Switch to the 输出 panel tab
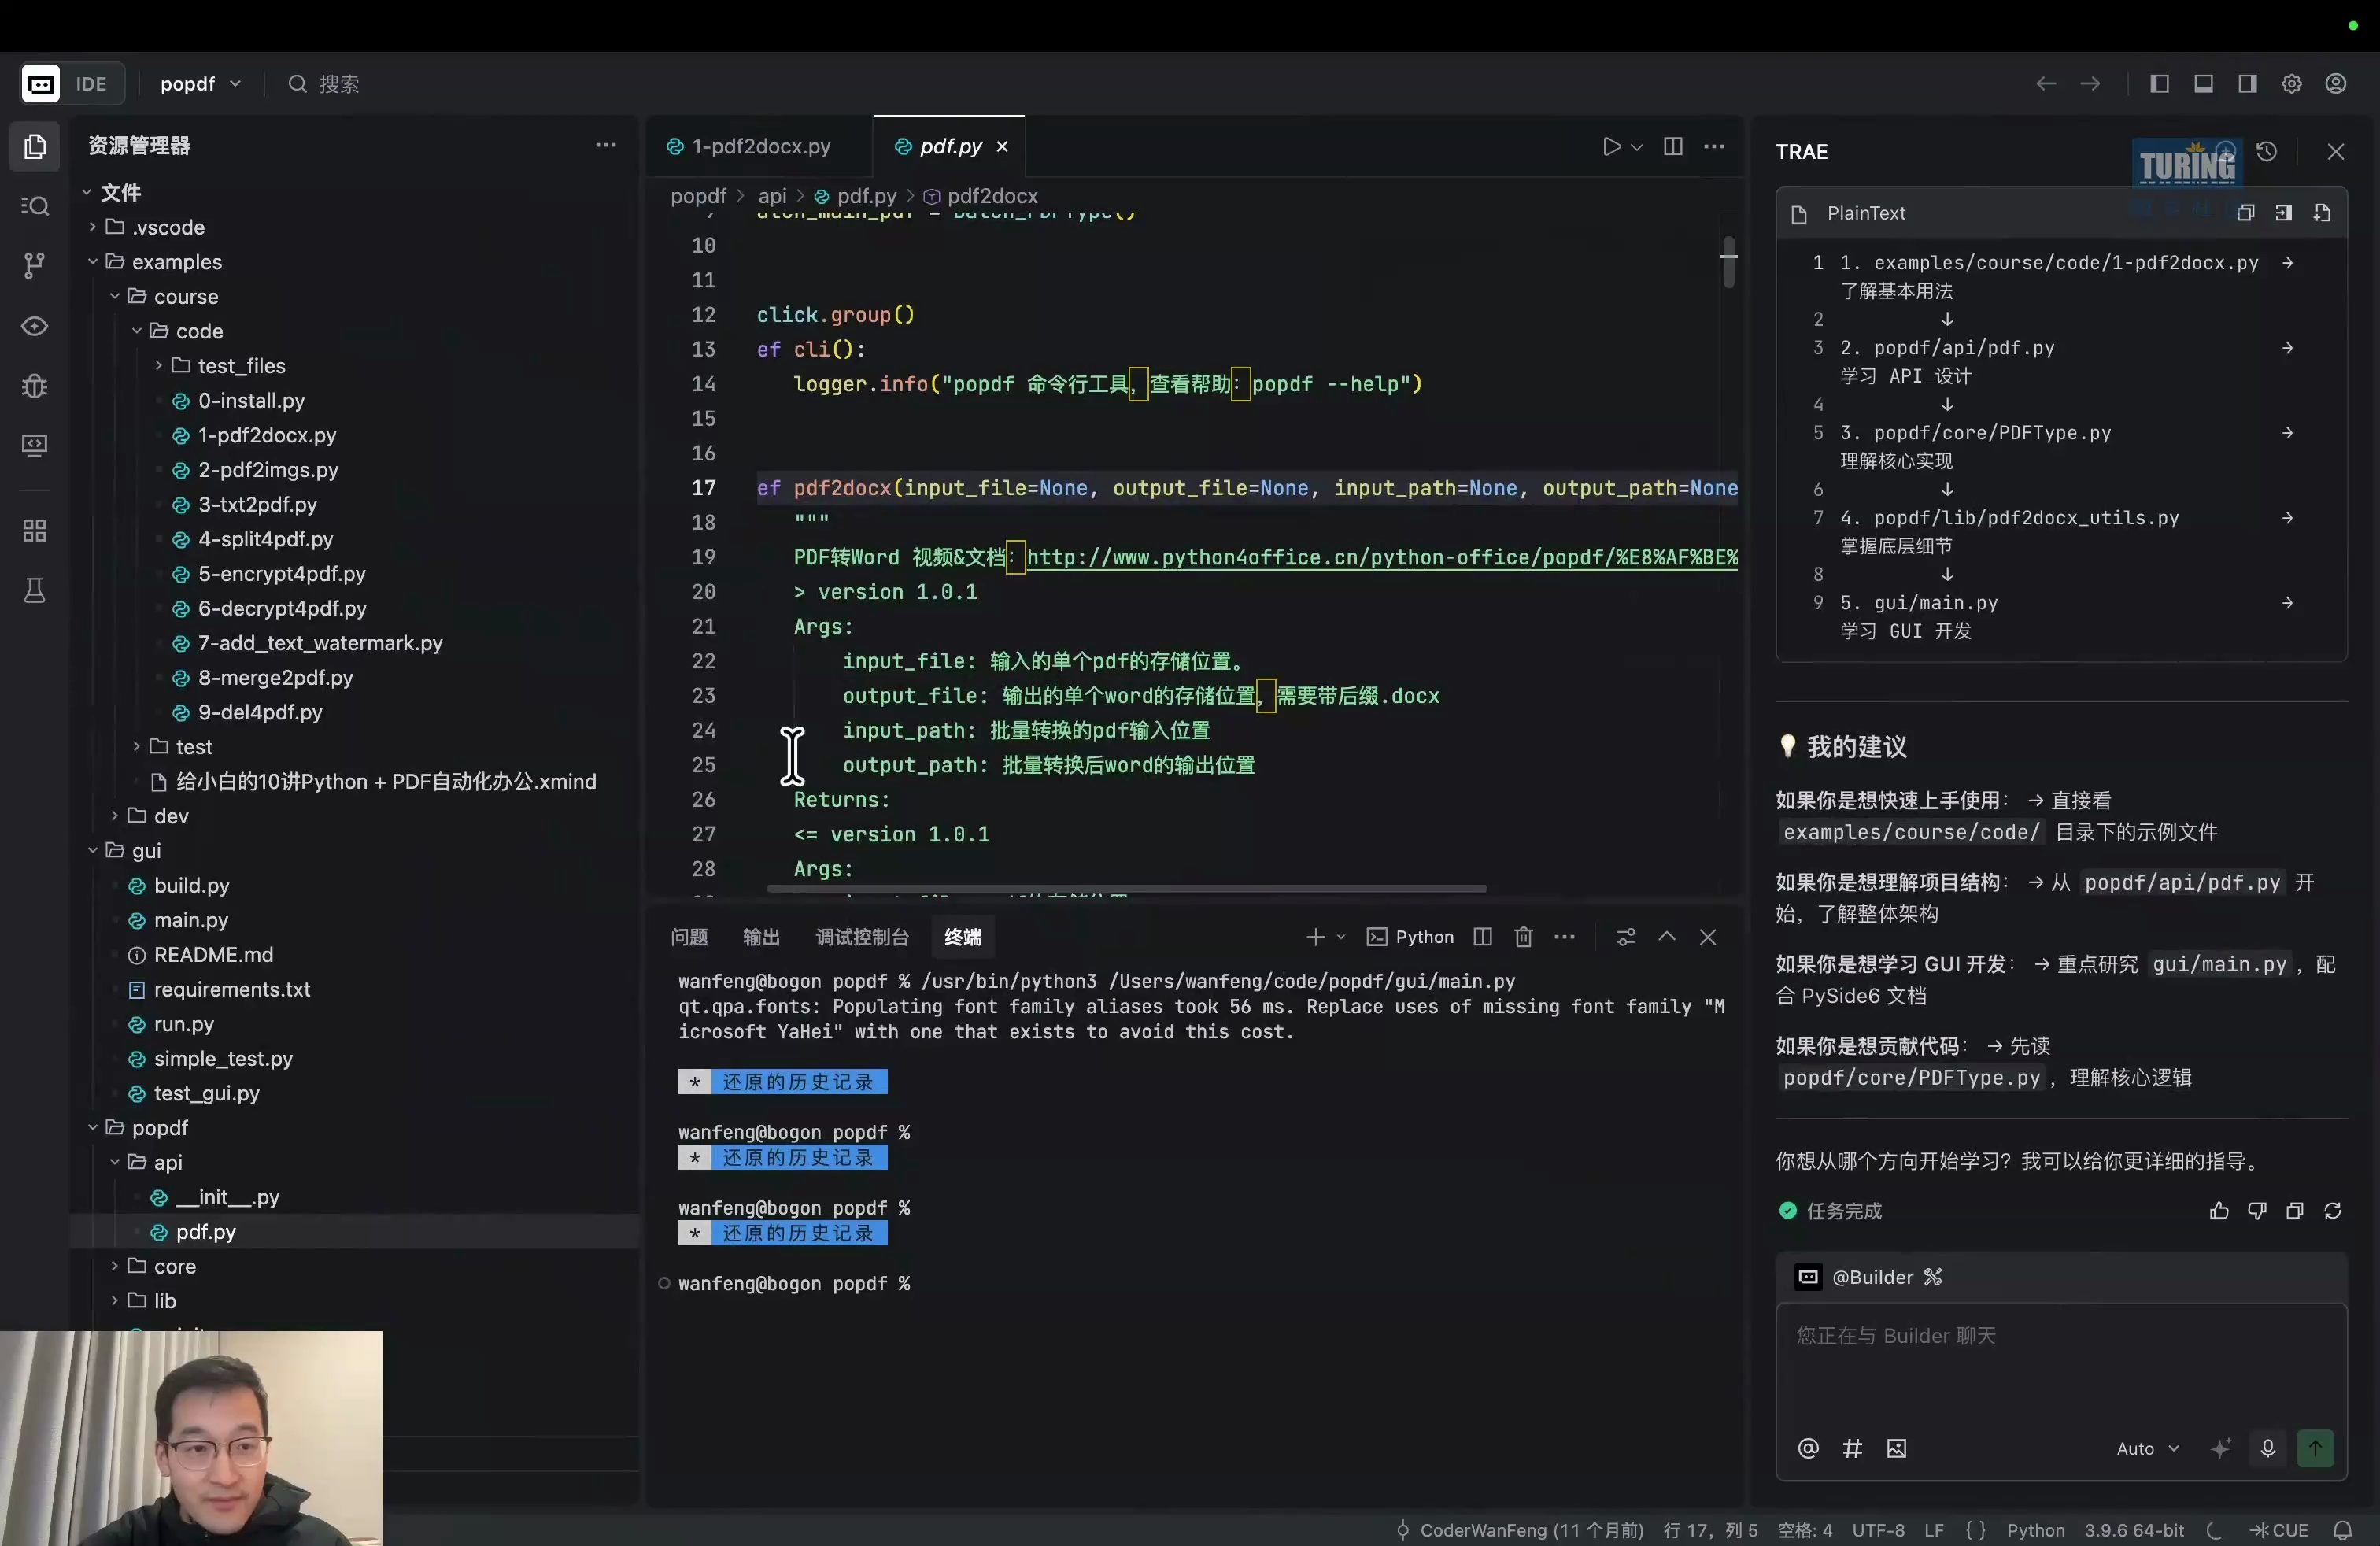Viewport: 2380px width, 1546px height. click(x=761, y=937)
